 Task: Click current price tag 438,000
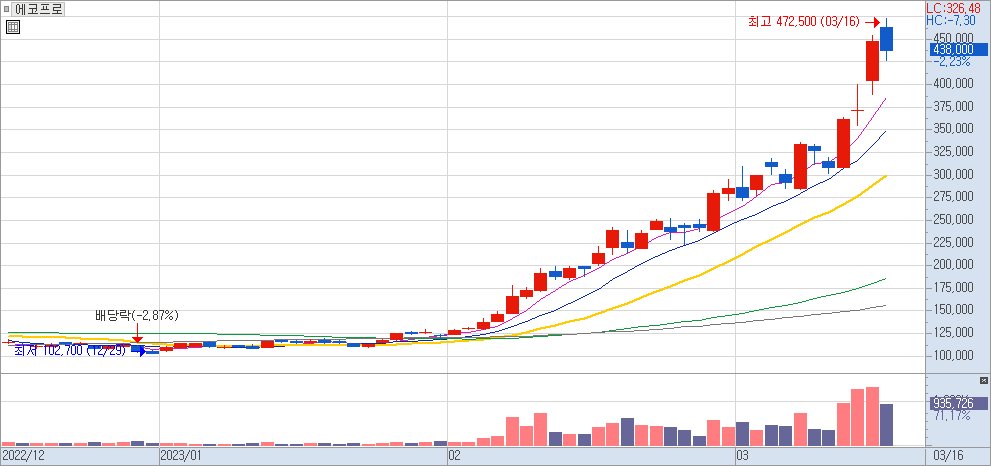[958, 49]
